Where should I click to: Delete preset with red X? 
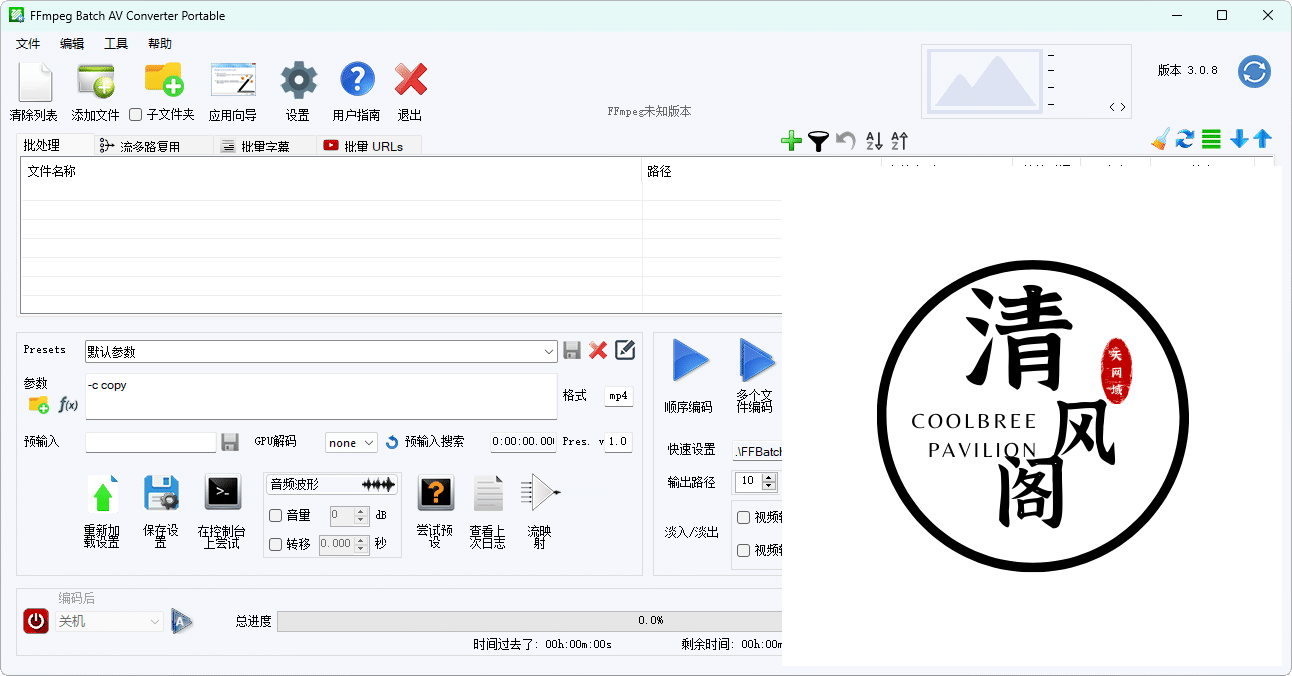598,350
